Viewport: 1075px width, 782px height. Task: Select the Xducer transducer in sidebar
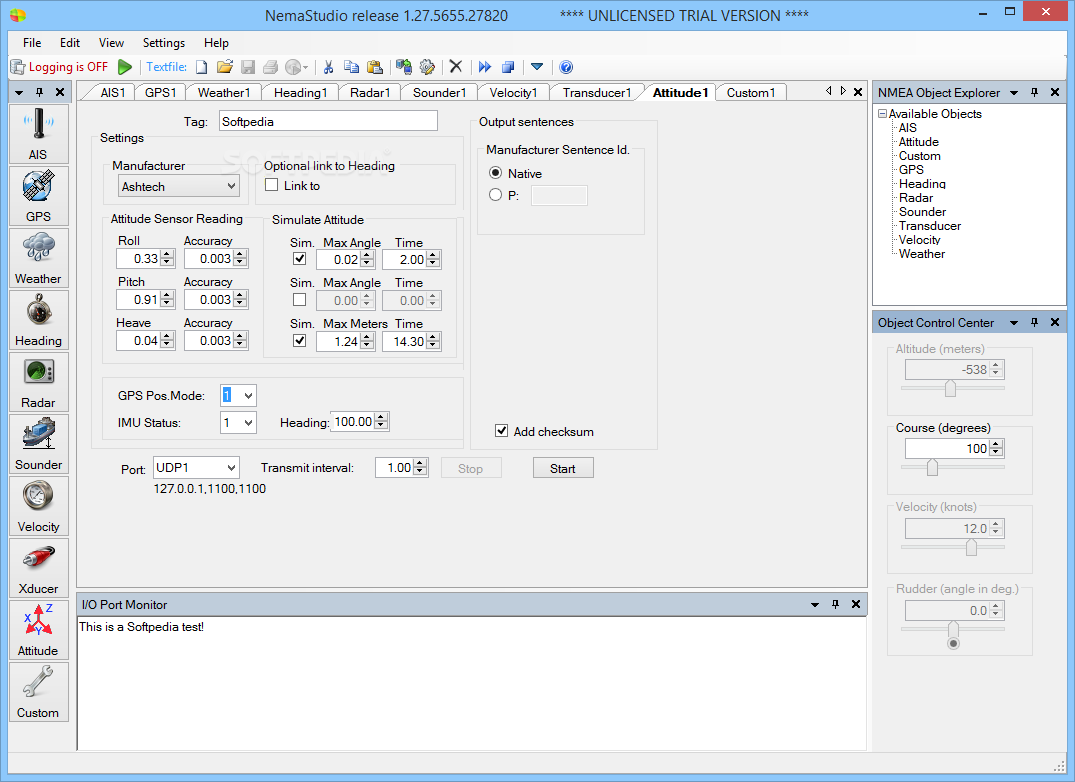(x=38, y=568)
